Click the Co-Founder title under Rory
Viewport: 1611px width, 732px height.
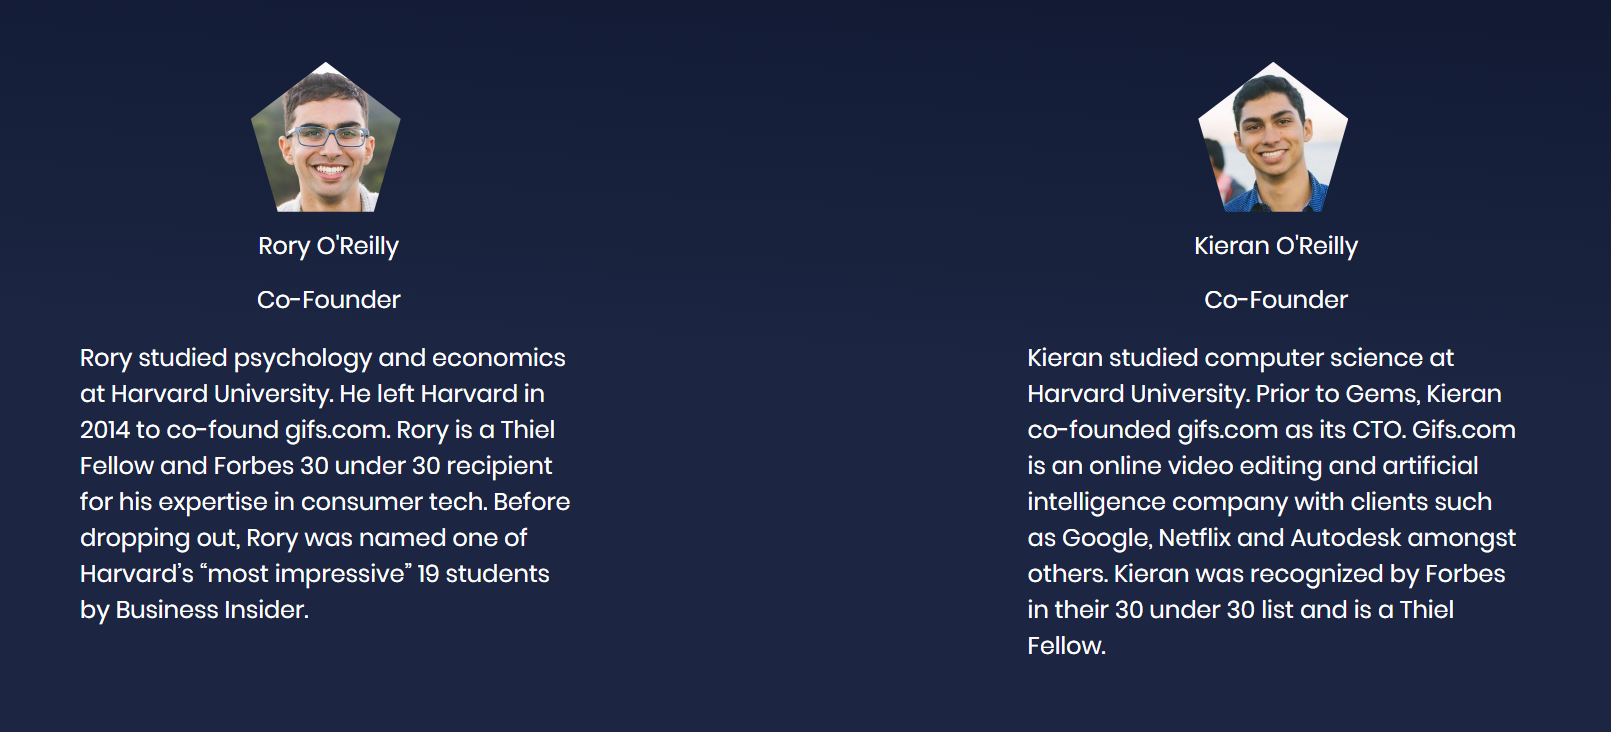pyautogui.click(x=328, y=300)
